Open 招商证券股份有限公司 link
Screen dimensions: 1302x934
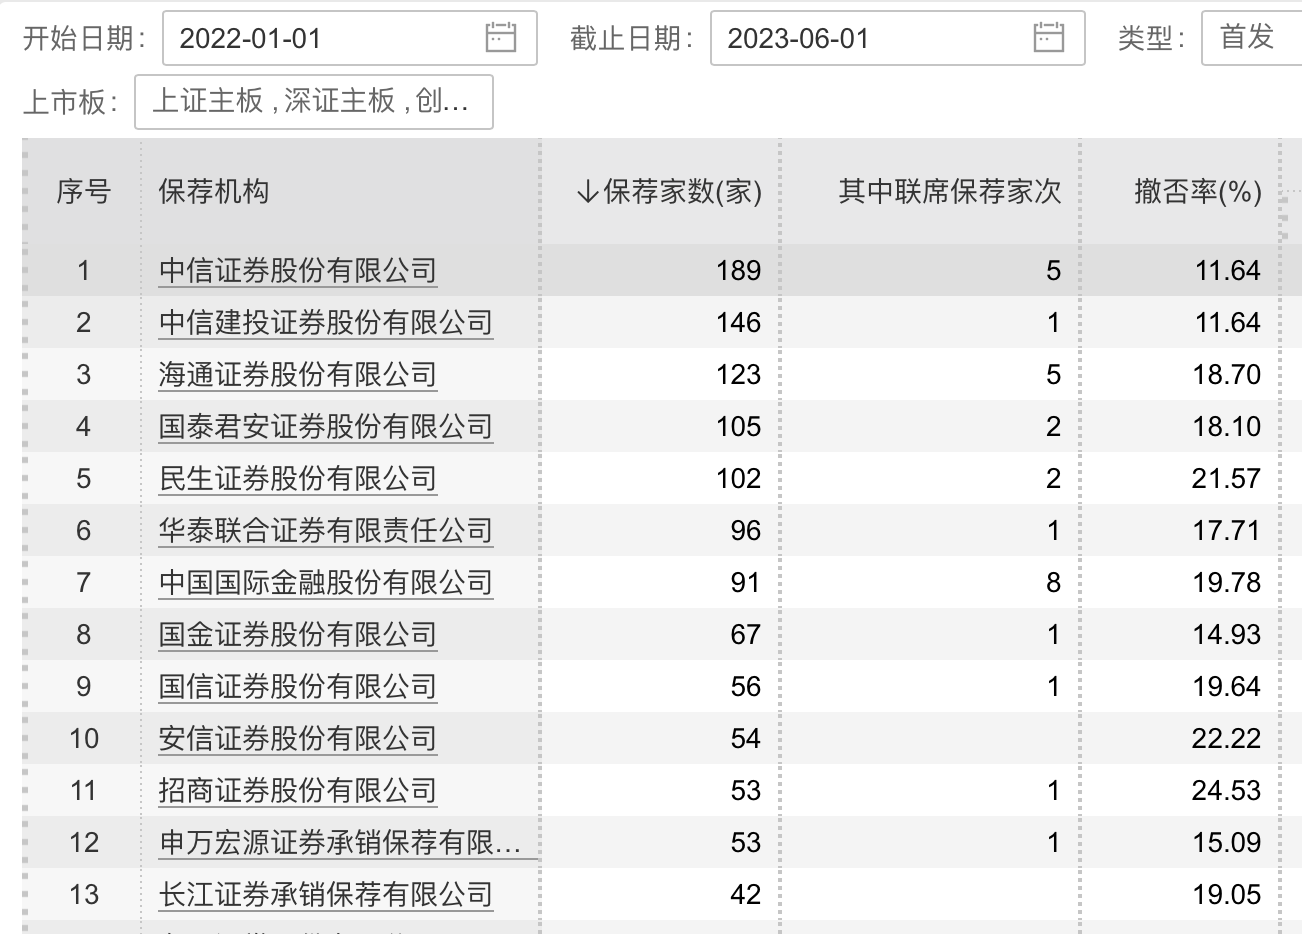click(298, 791)
